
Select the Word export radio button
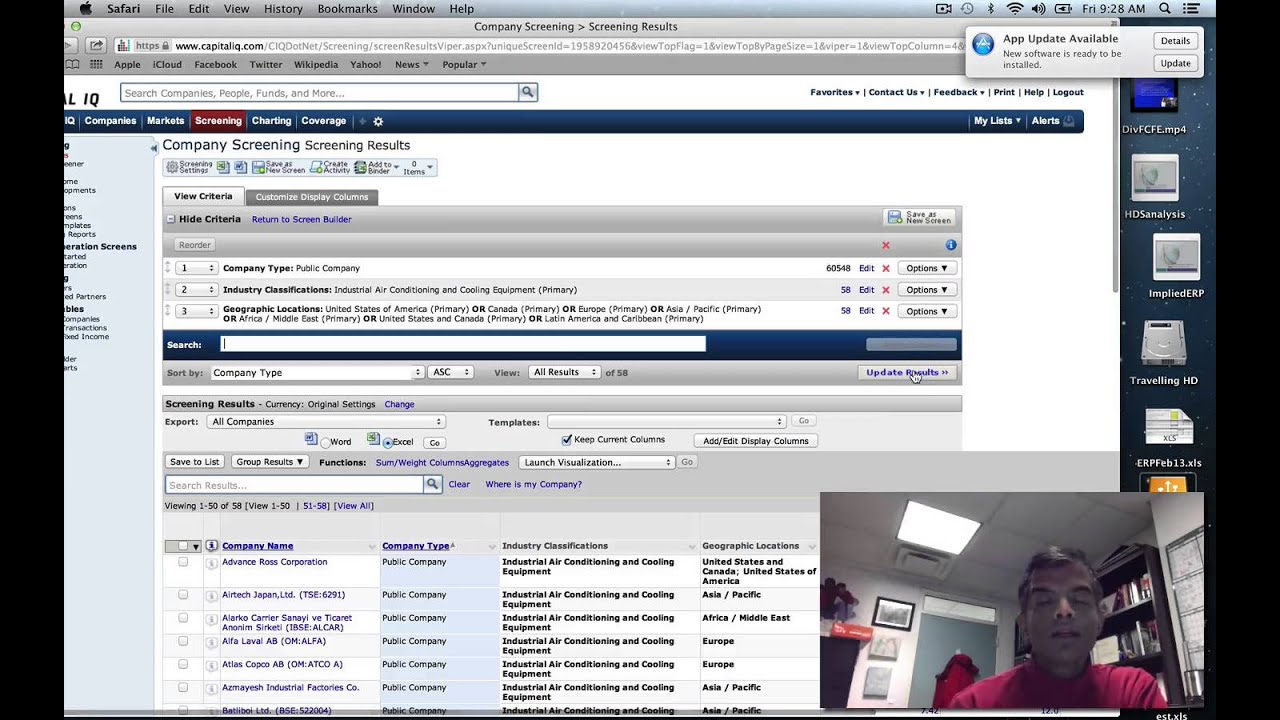point(325,442)
